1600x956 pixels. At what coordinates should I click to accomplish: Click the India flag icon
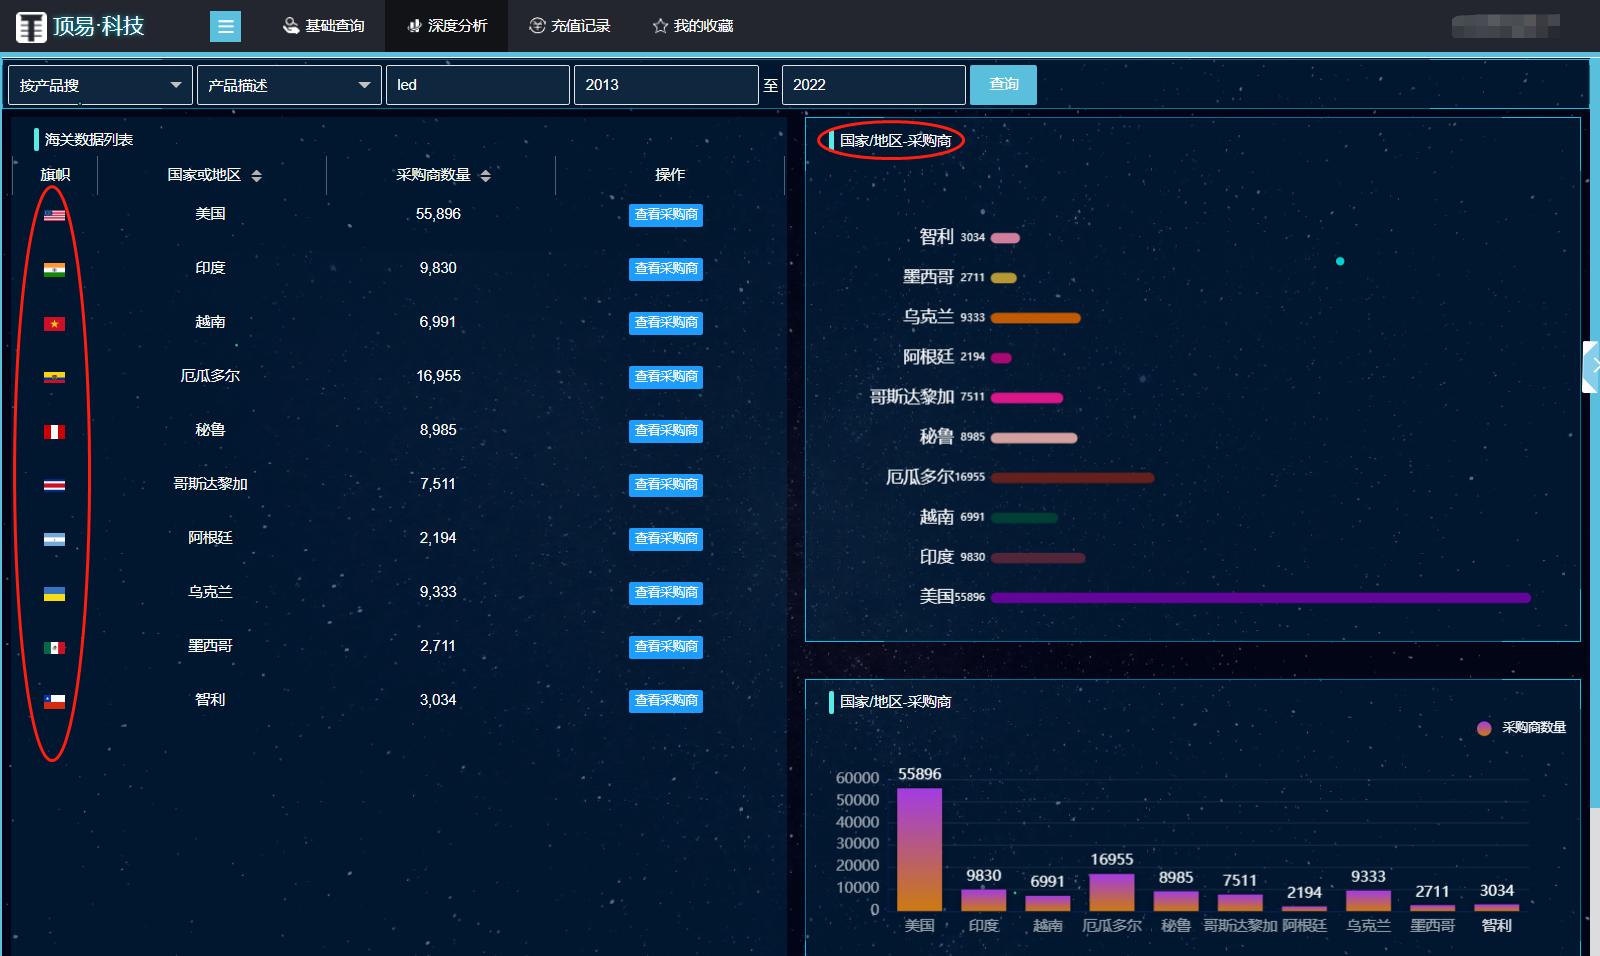point(55,269)
